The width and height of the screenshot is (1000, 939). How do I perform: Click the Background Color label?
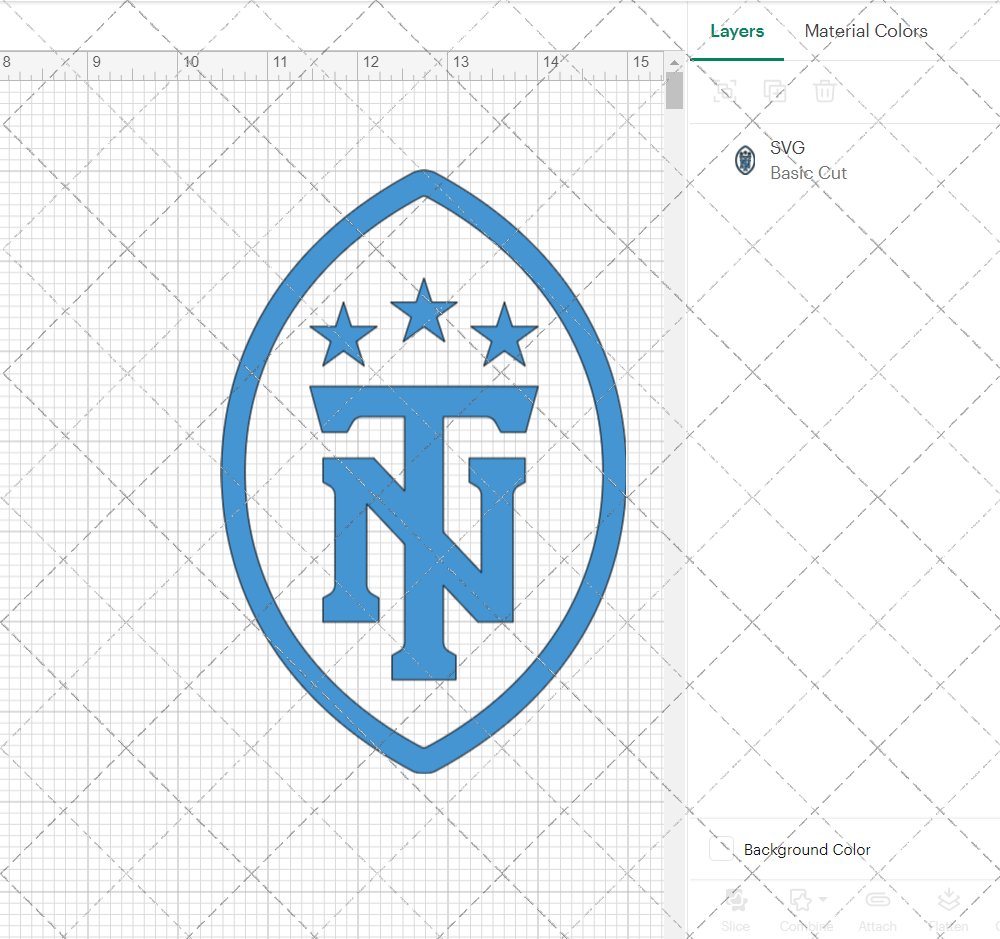[x=807, y=850]
